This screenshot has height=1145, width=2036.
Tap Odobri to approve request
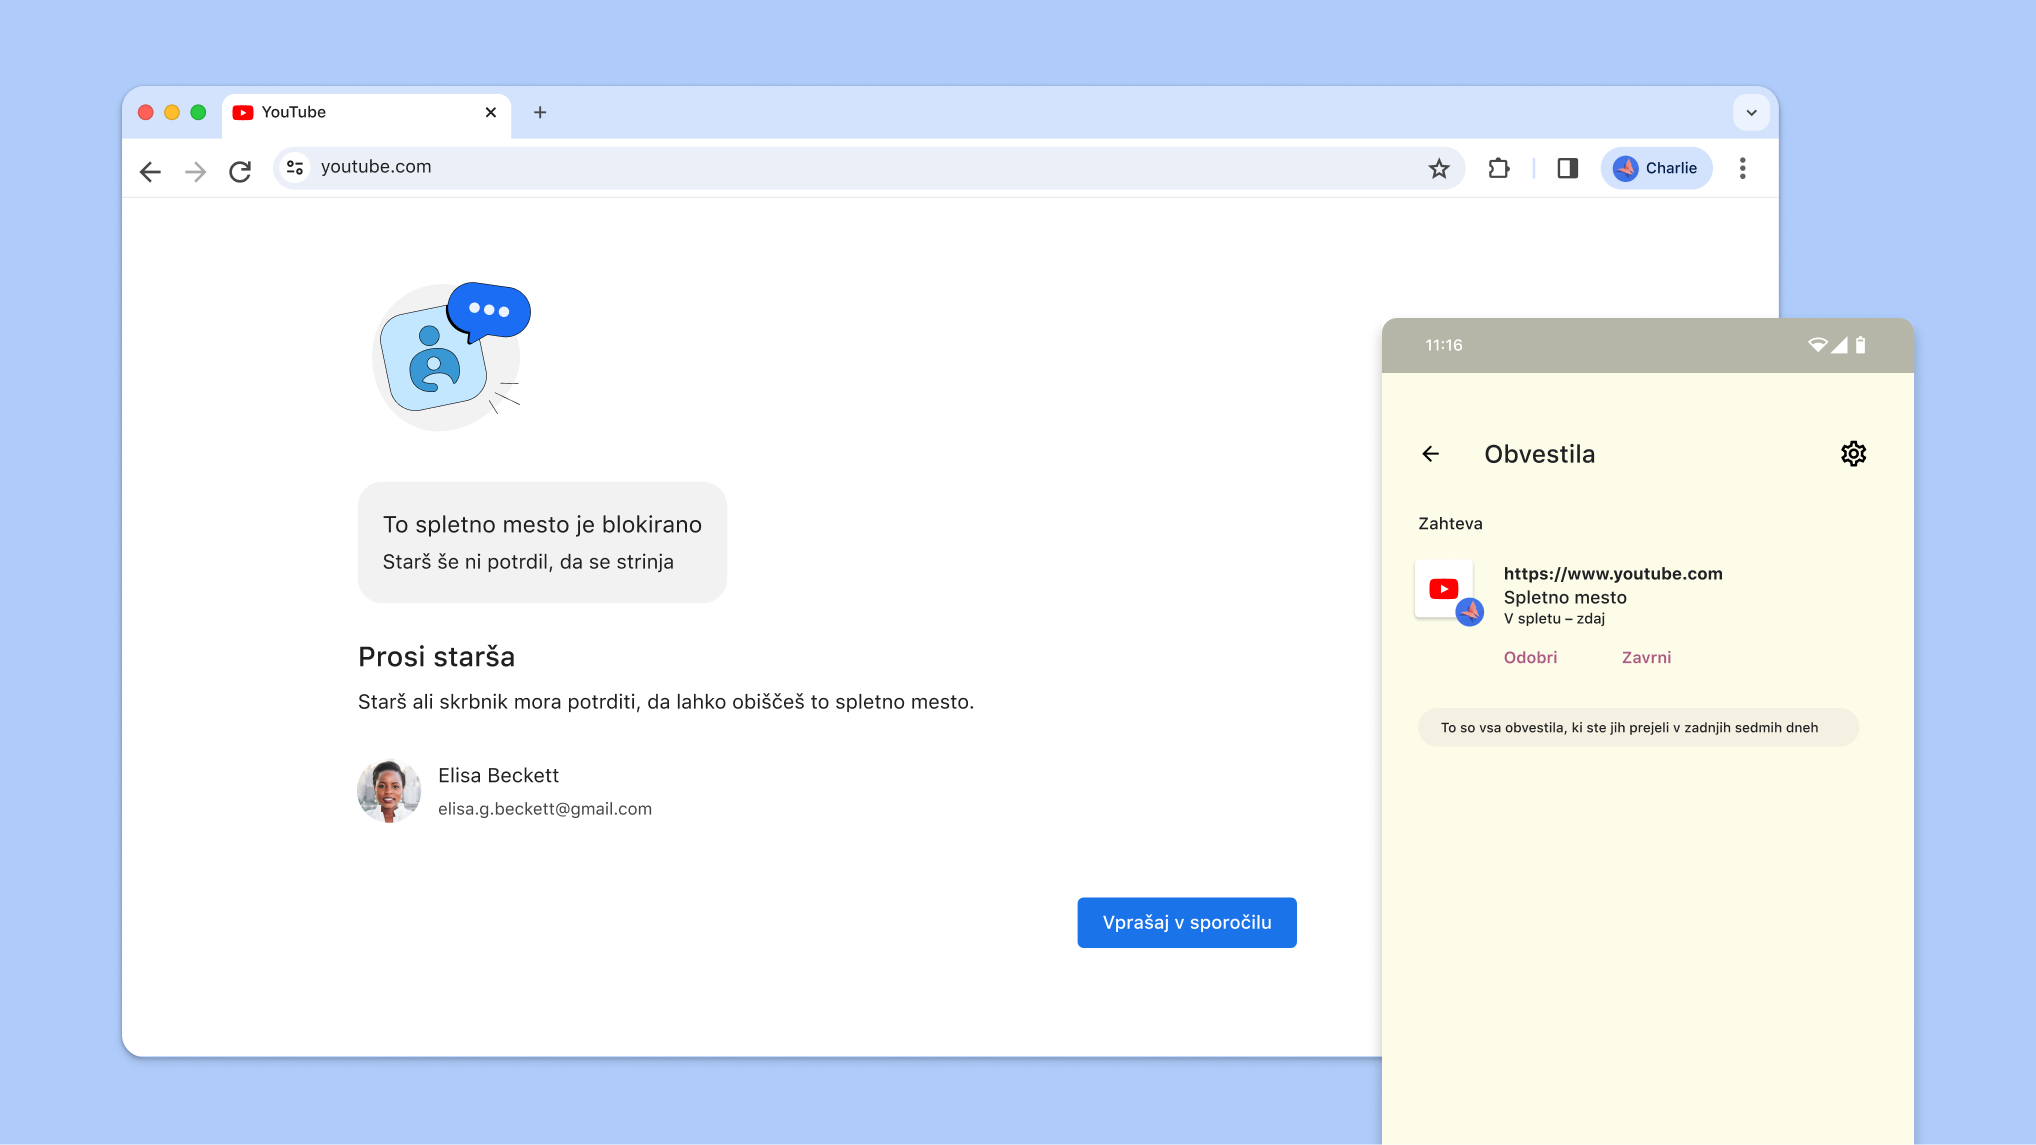coord(1530,657)
